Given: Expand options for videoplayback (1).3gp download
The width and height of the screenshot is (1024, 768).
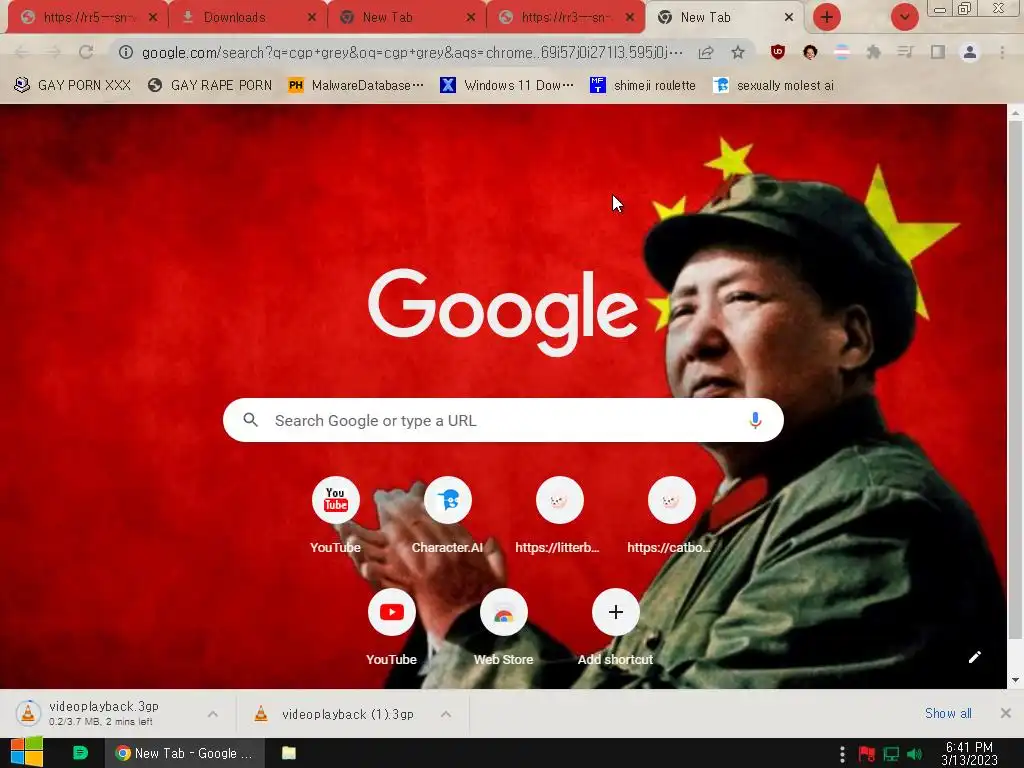Looking at the screenshot, I should [446, 714].
